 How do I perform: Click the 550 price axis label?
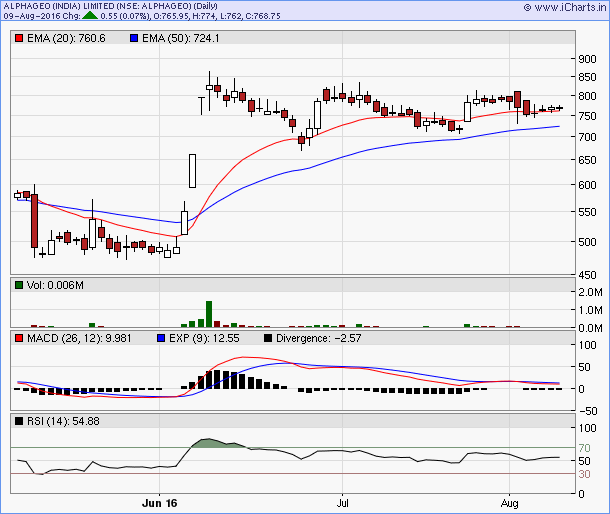[587, 212]
